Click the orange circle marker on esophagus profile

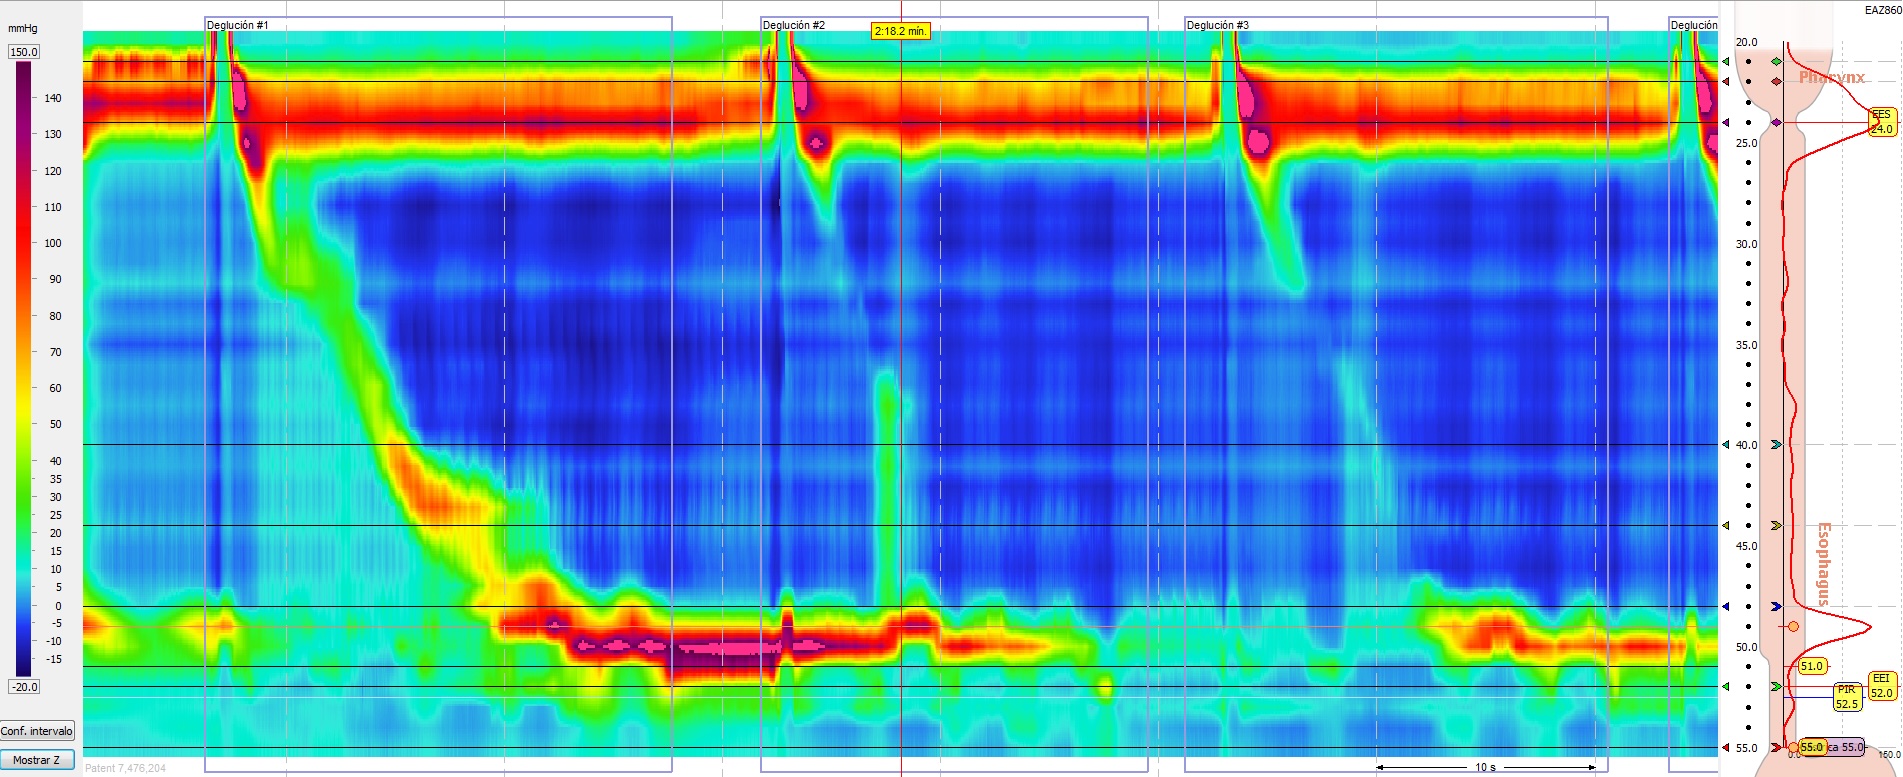[x=1793, y=627]
